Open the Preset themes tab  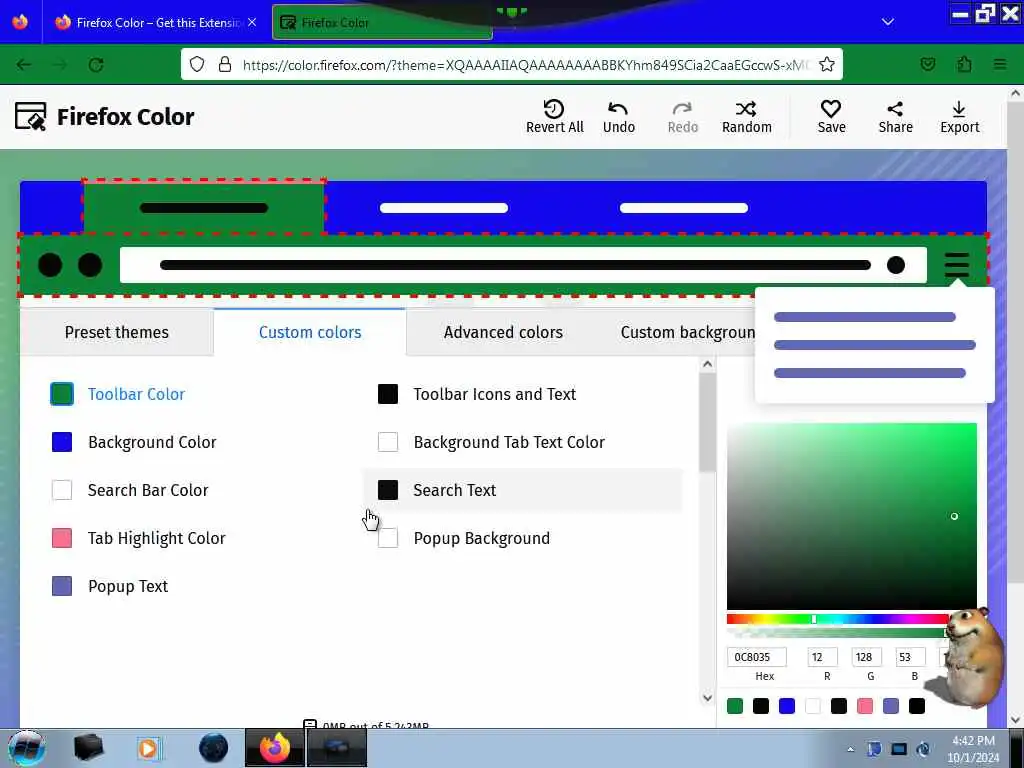pyautogui.click(x=116, y=332)
